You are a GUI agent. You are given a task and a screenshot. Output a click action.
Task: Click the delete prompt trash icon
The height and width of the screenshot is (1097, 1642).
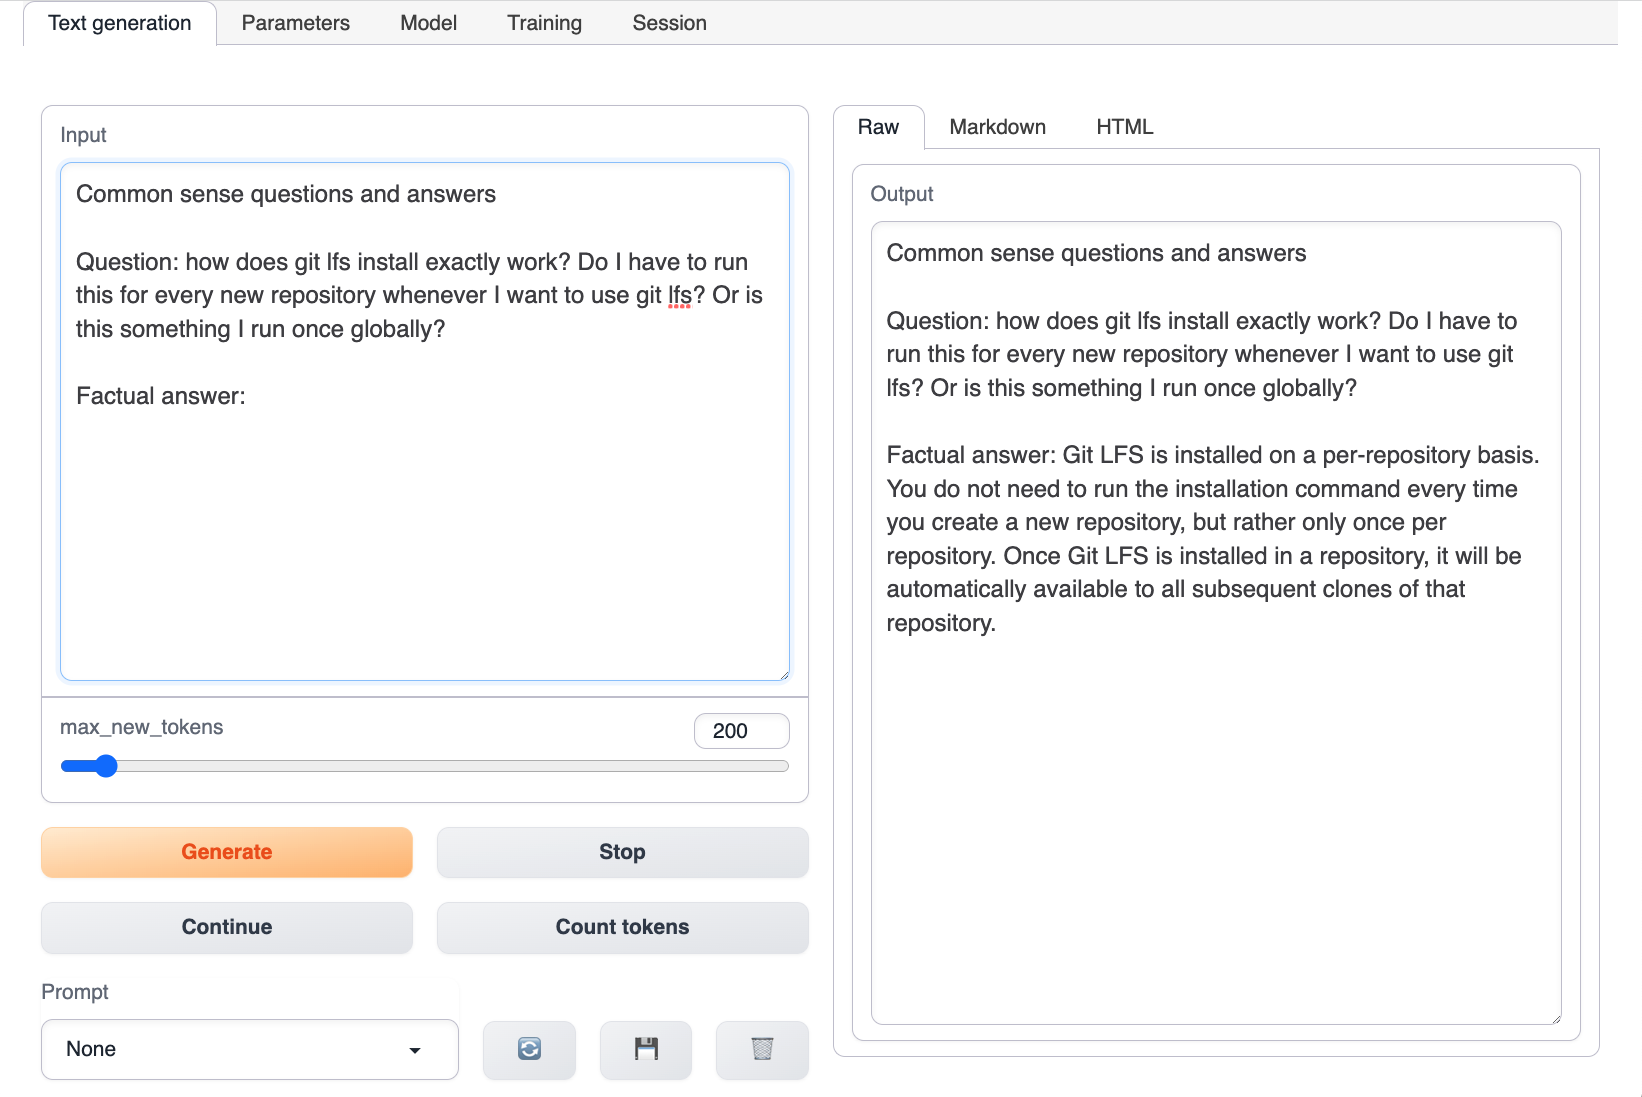pos(762,1049)
